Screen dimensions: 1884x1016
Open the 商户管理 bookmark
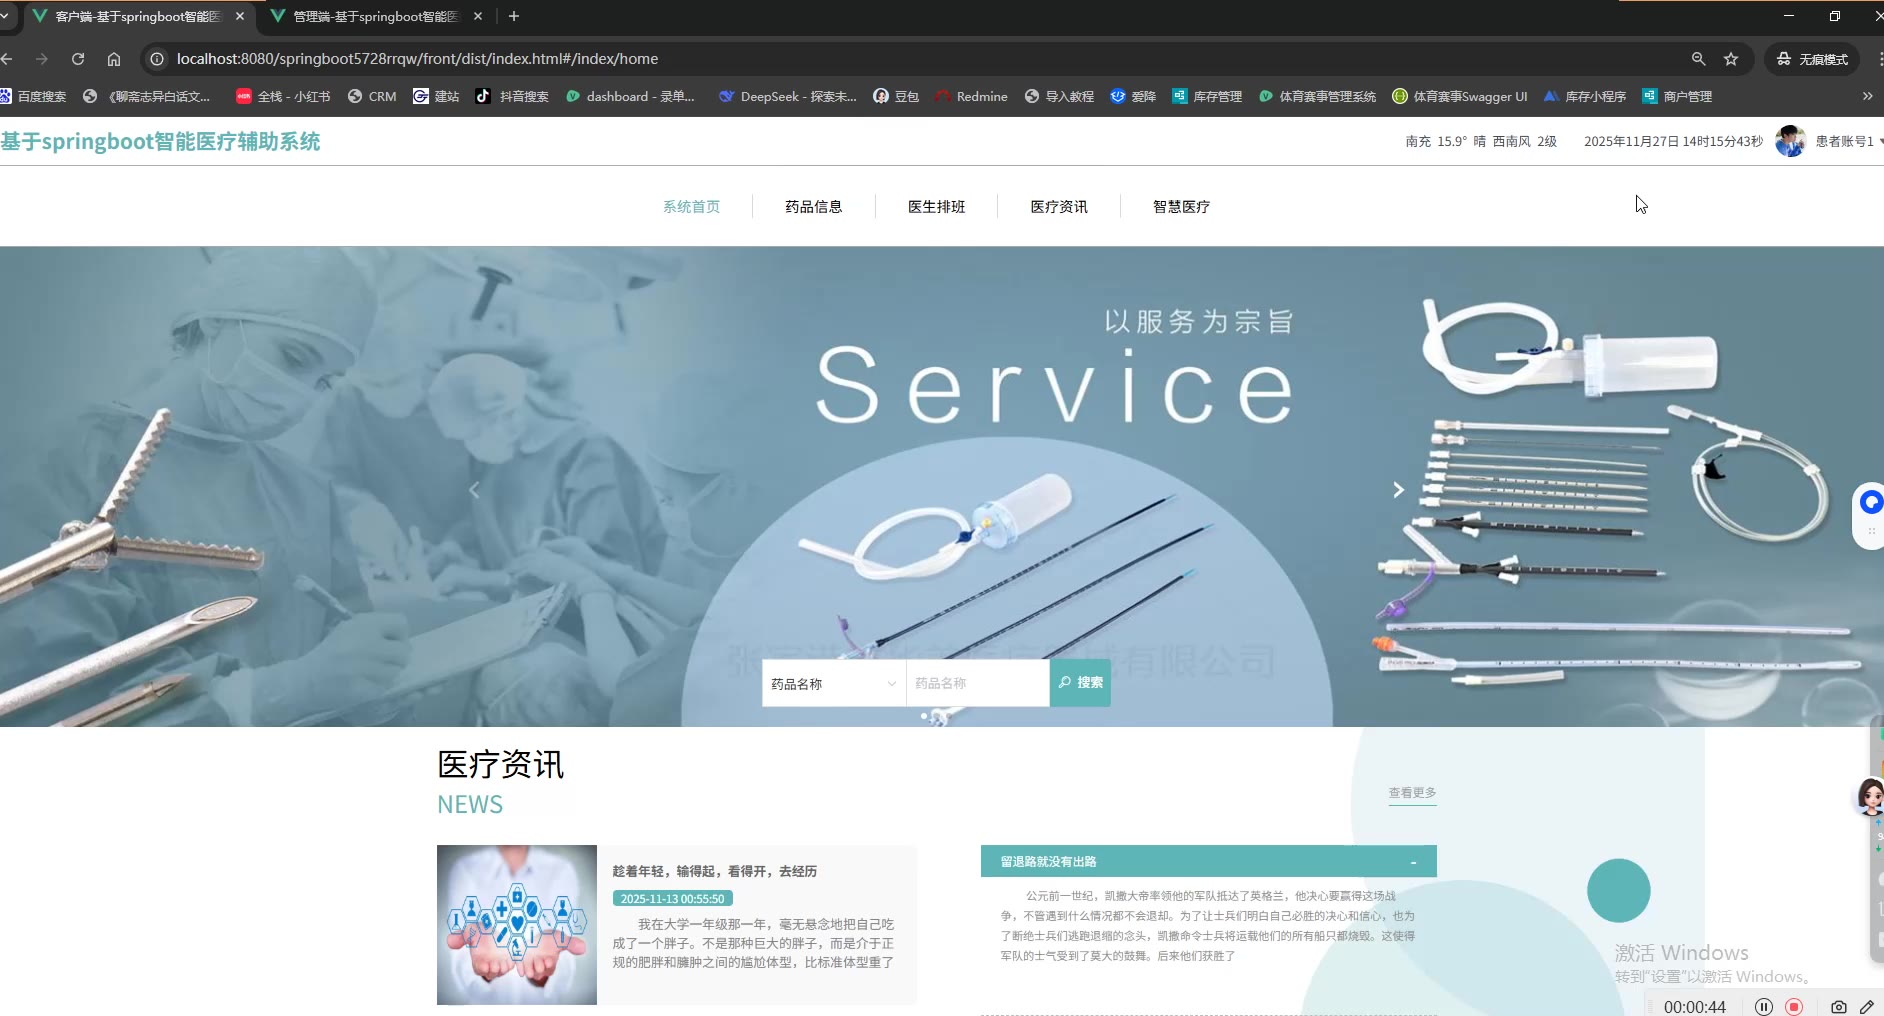coord(1677,96)
